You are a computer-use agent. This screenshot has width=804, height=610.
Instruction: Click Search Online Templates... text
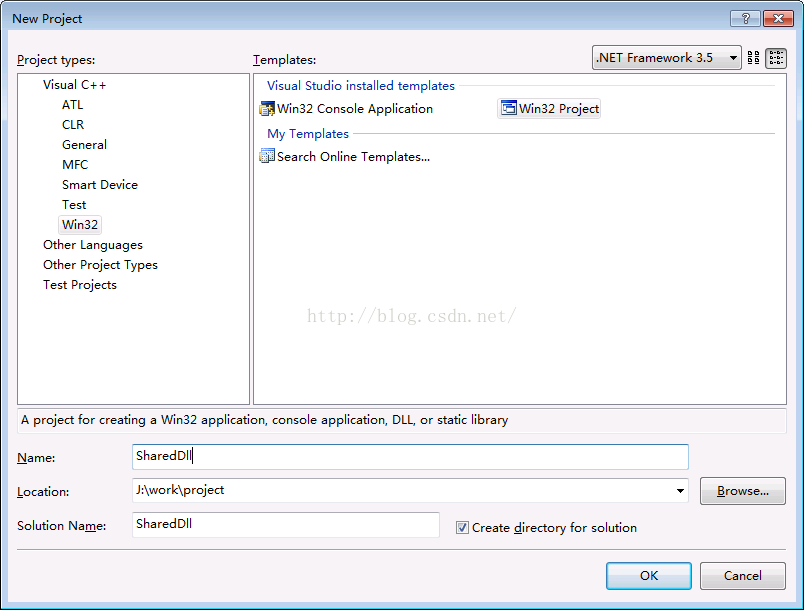click(353, 156)
